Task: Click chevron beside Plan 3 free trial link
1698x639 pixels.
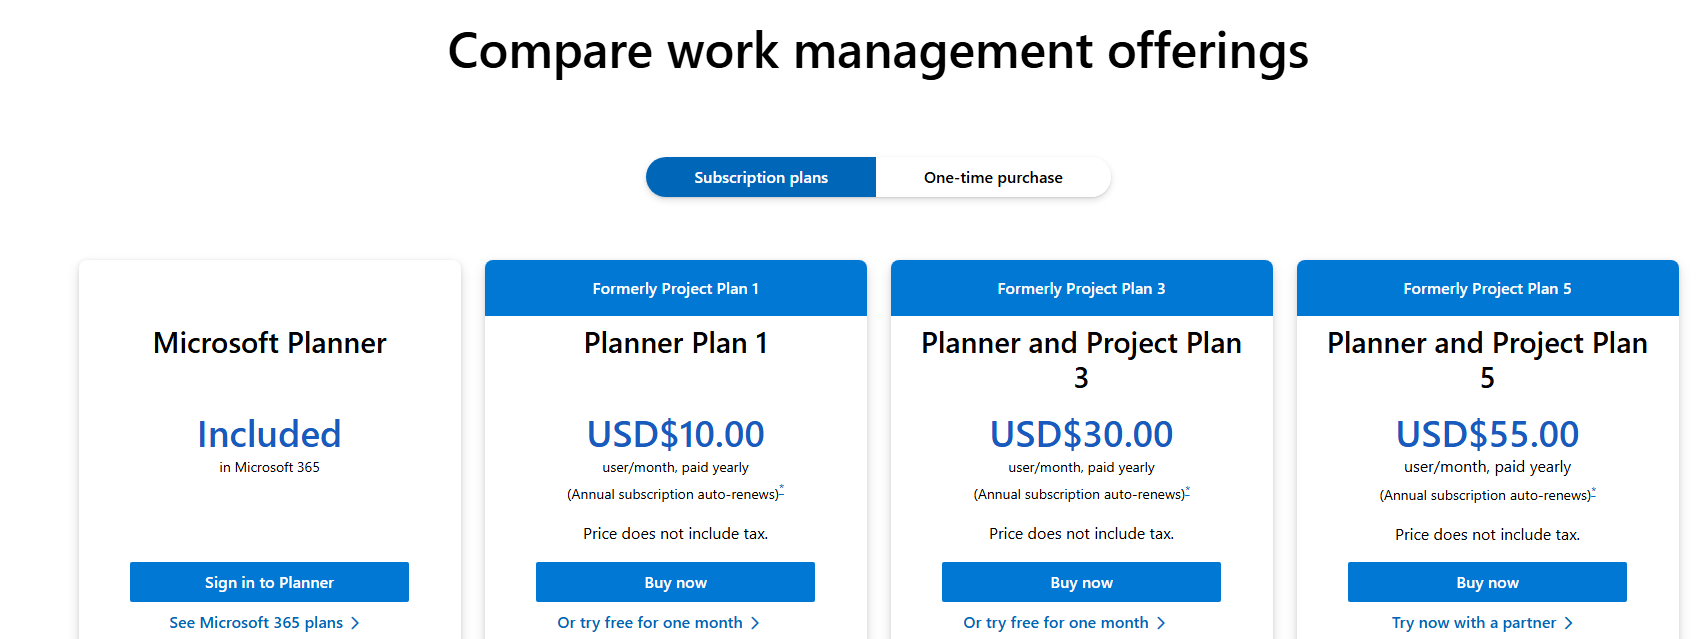Action: click(1161, 623)
